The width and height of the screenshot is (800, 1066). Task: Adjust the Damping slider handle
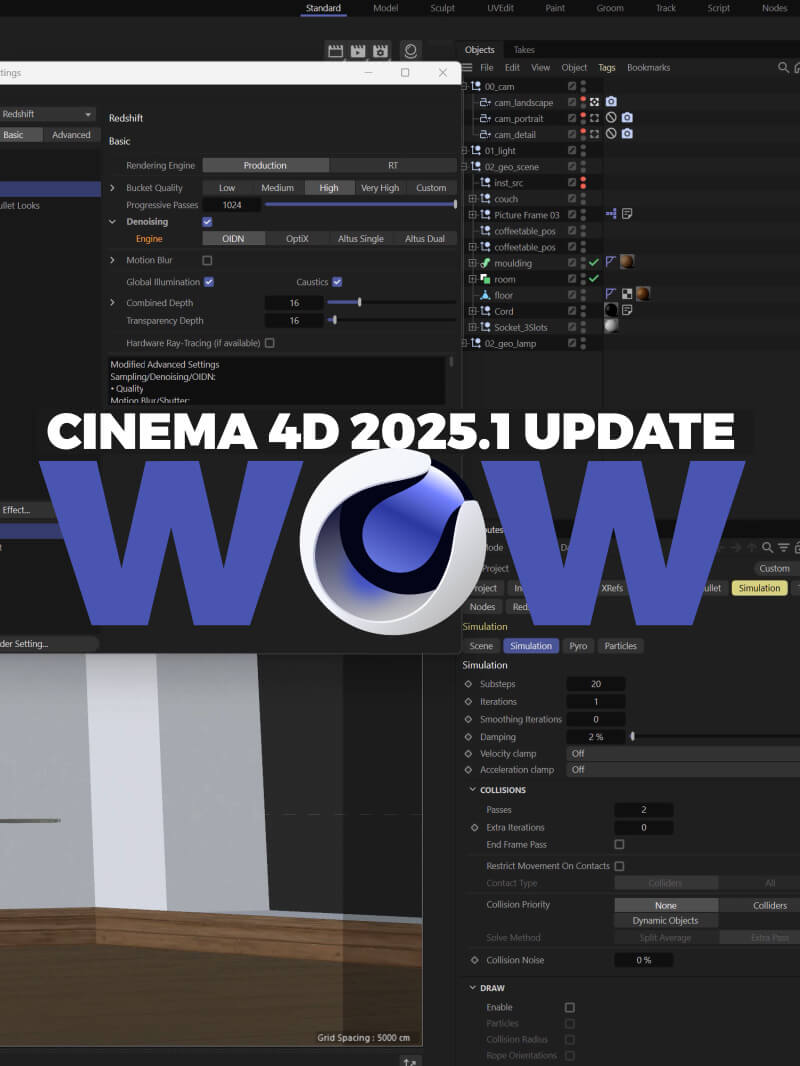pyautogui.click(x=633, y=736)
